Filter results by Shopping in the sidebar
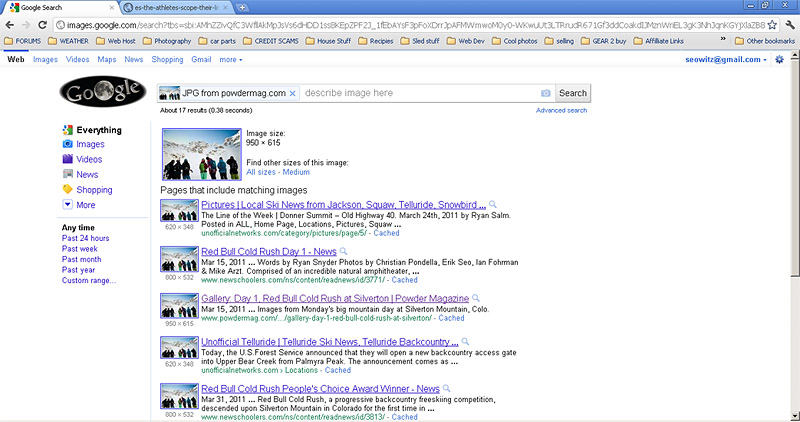Viewport: 800px width, 422px height. coord(94,189)
